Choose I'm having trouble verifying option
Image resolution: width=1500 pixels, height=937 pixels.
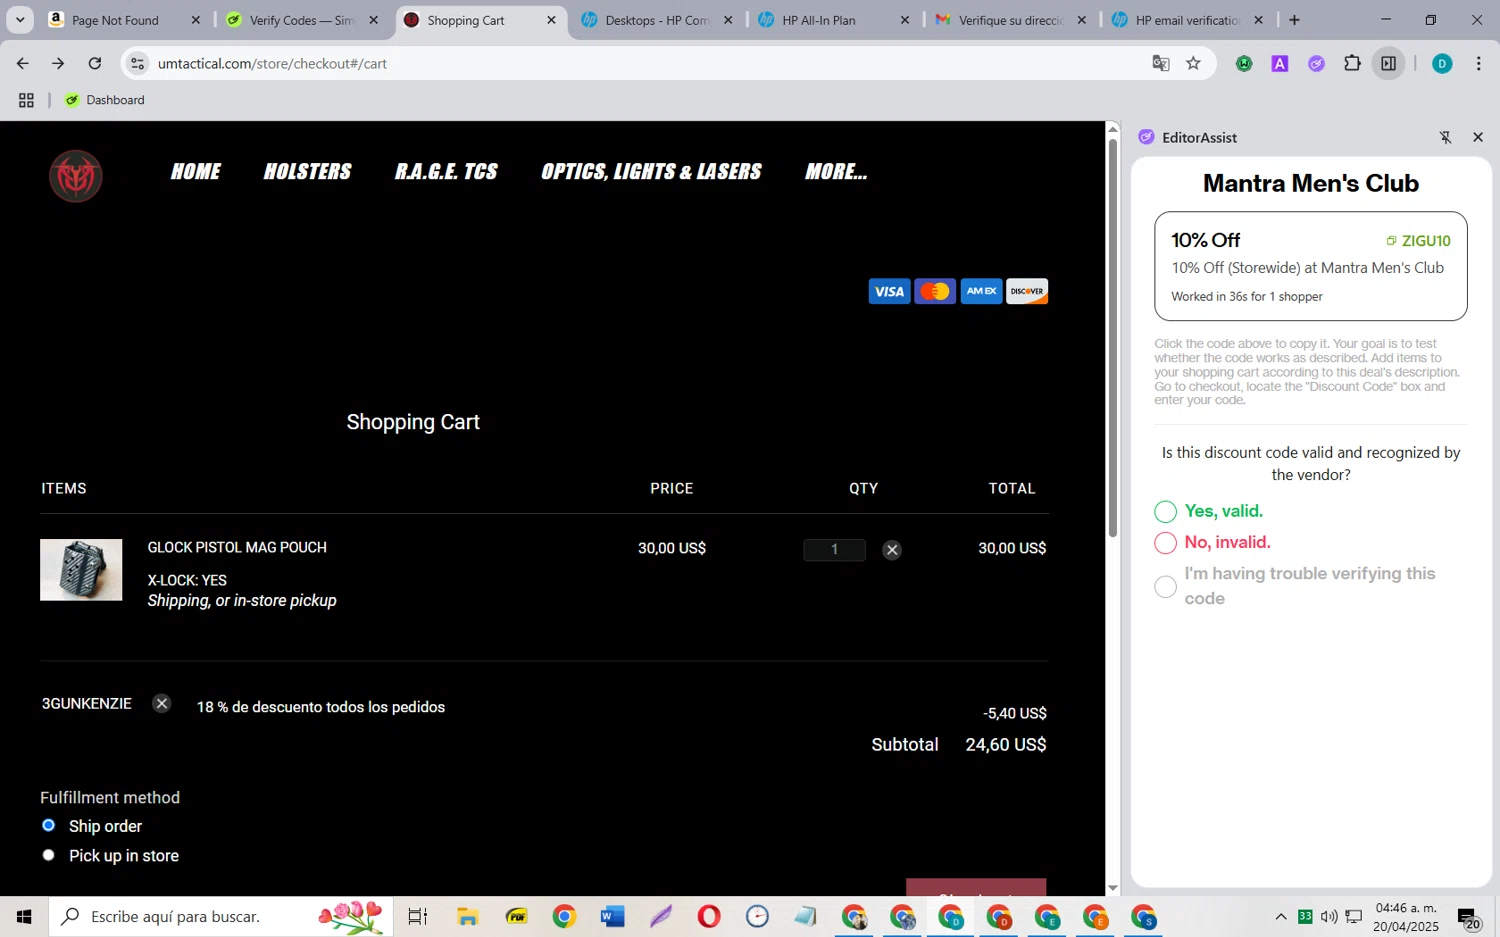point(1165,587)
